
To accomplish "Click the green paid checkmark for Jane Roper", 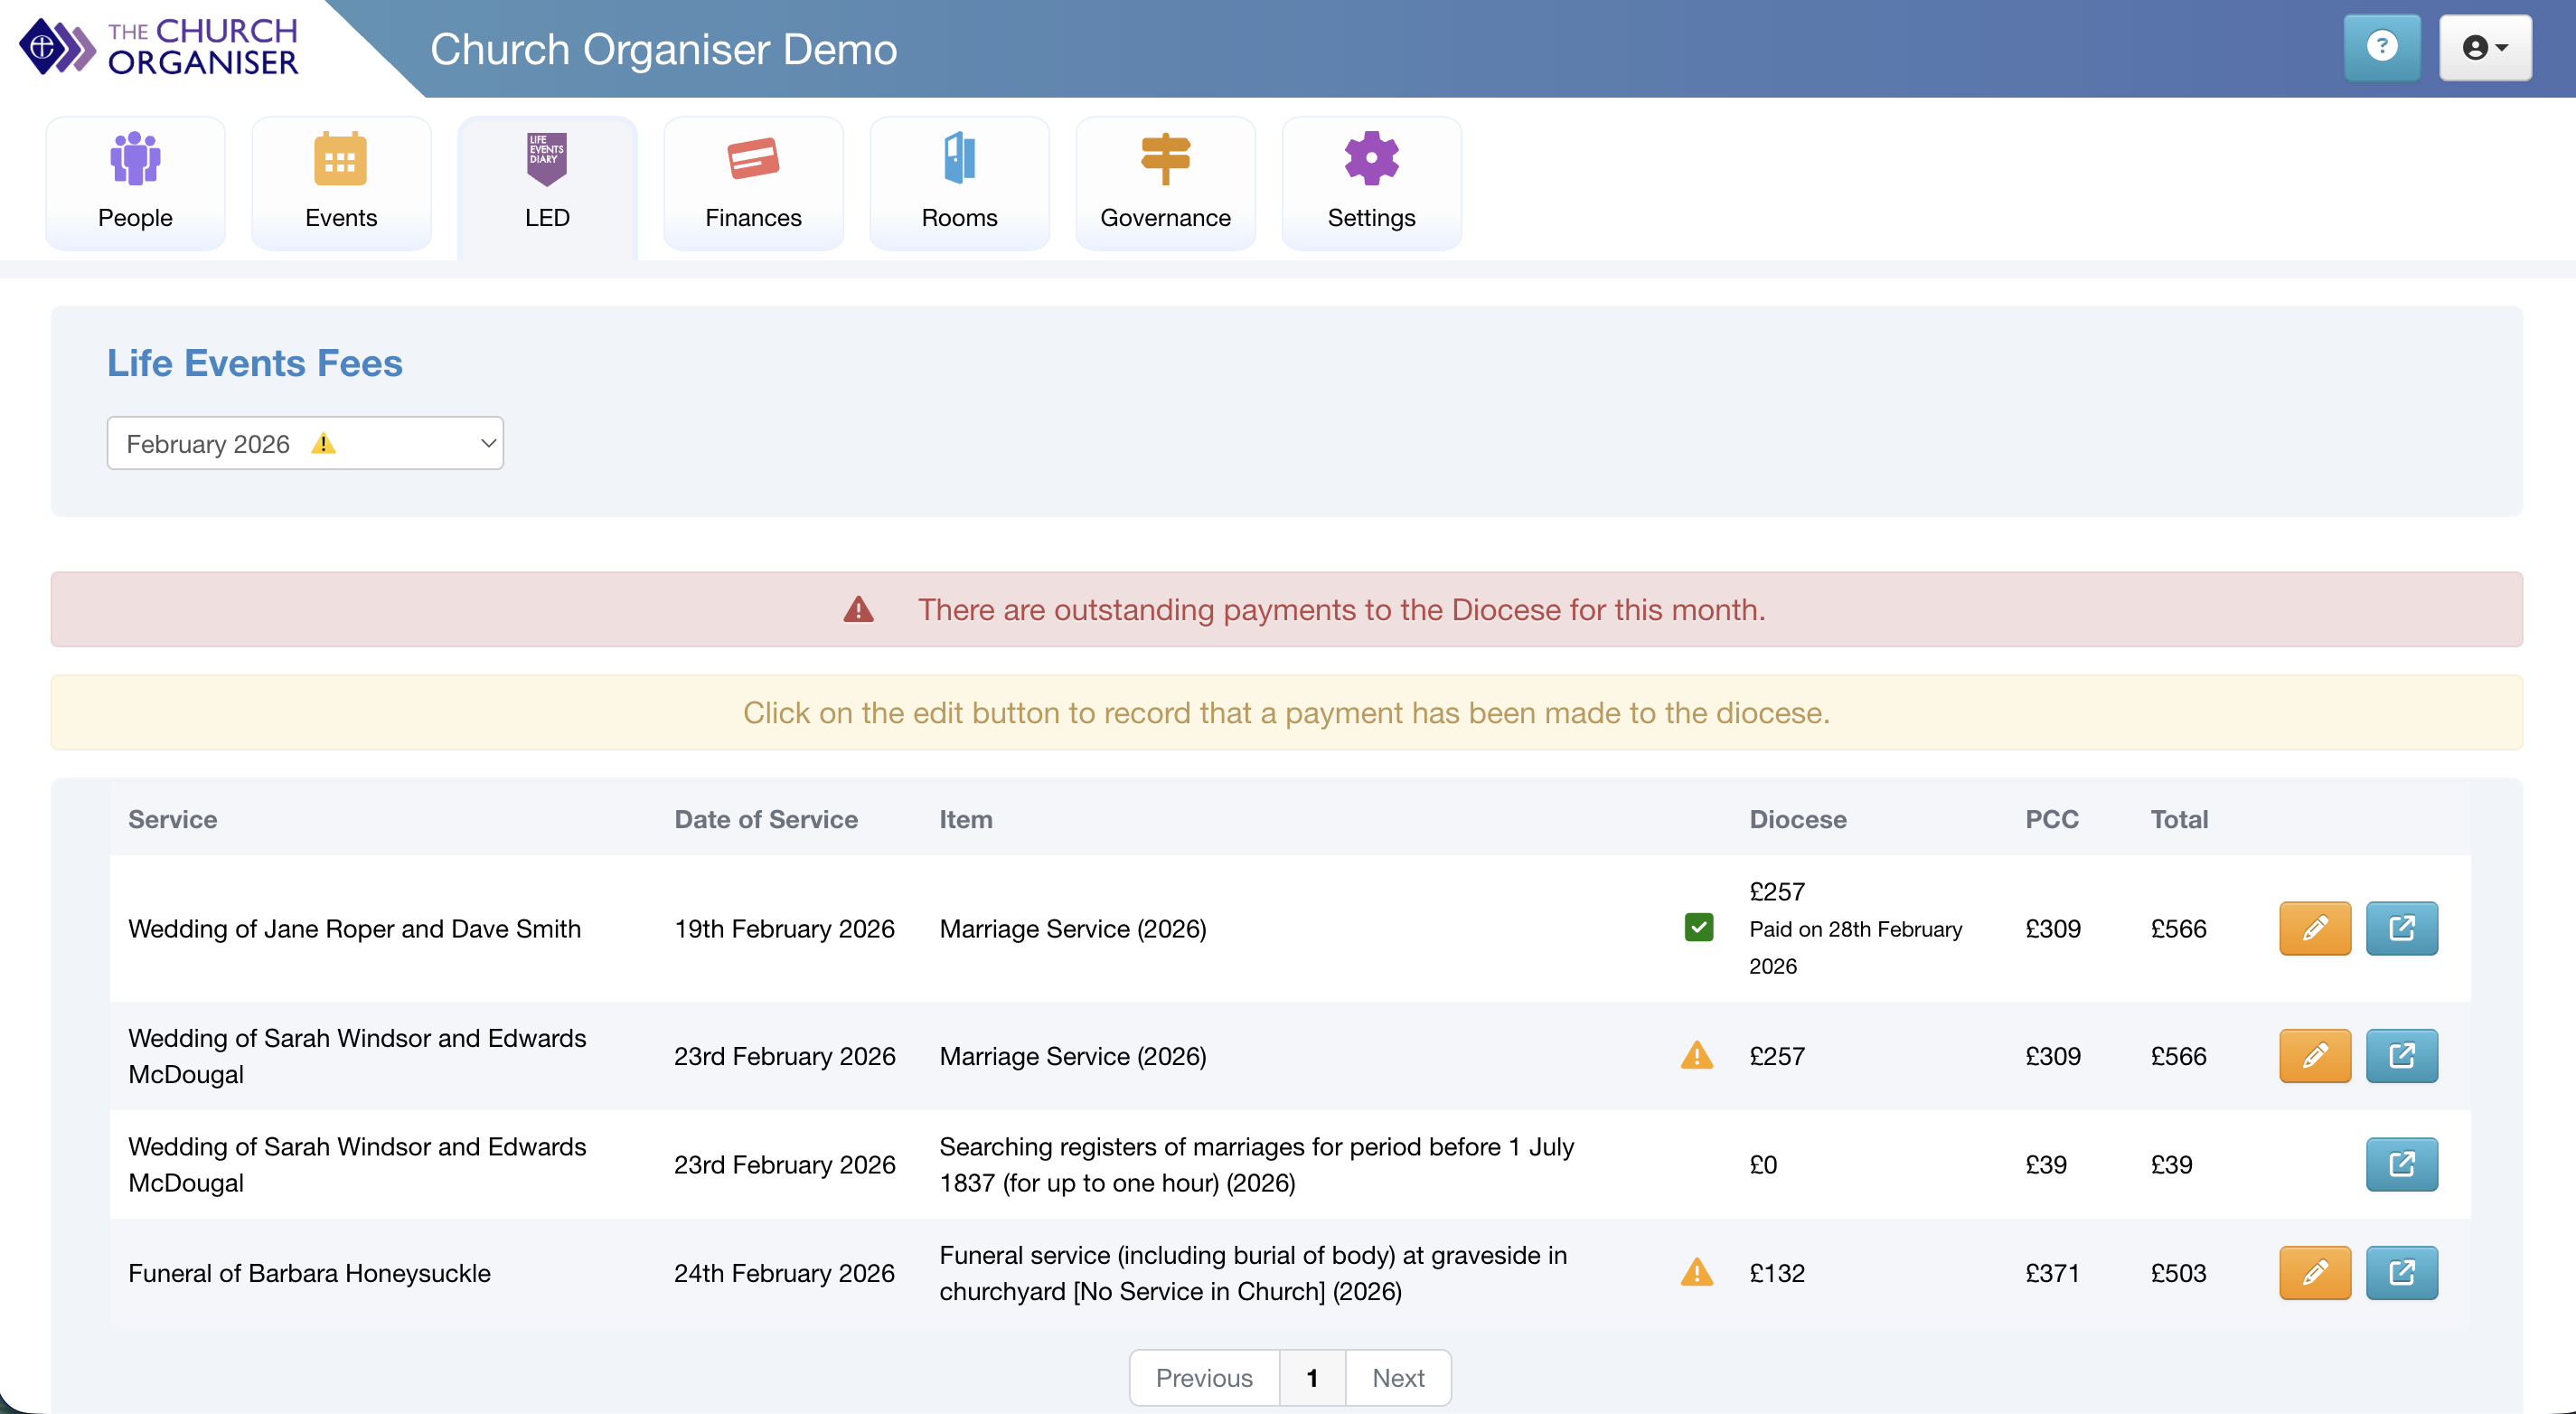I will (1698, 927).
